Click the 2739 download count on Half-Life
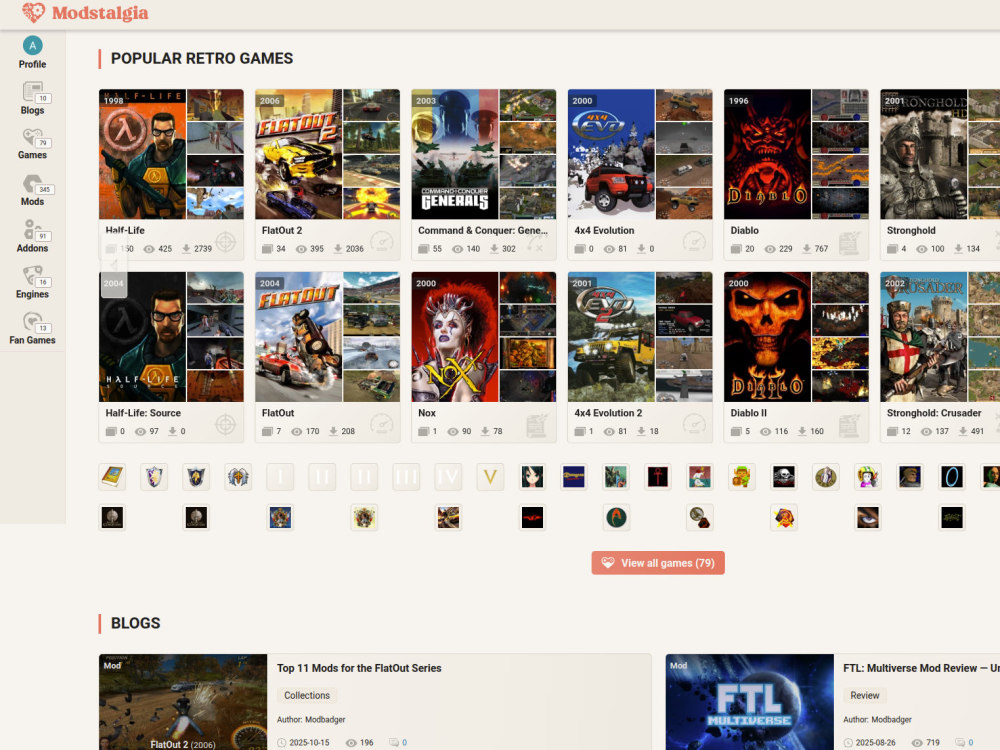 click(196, 249)
